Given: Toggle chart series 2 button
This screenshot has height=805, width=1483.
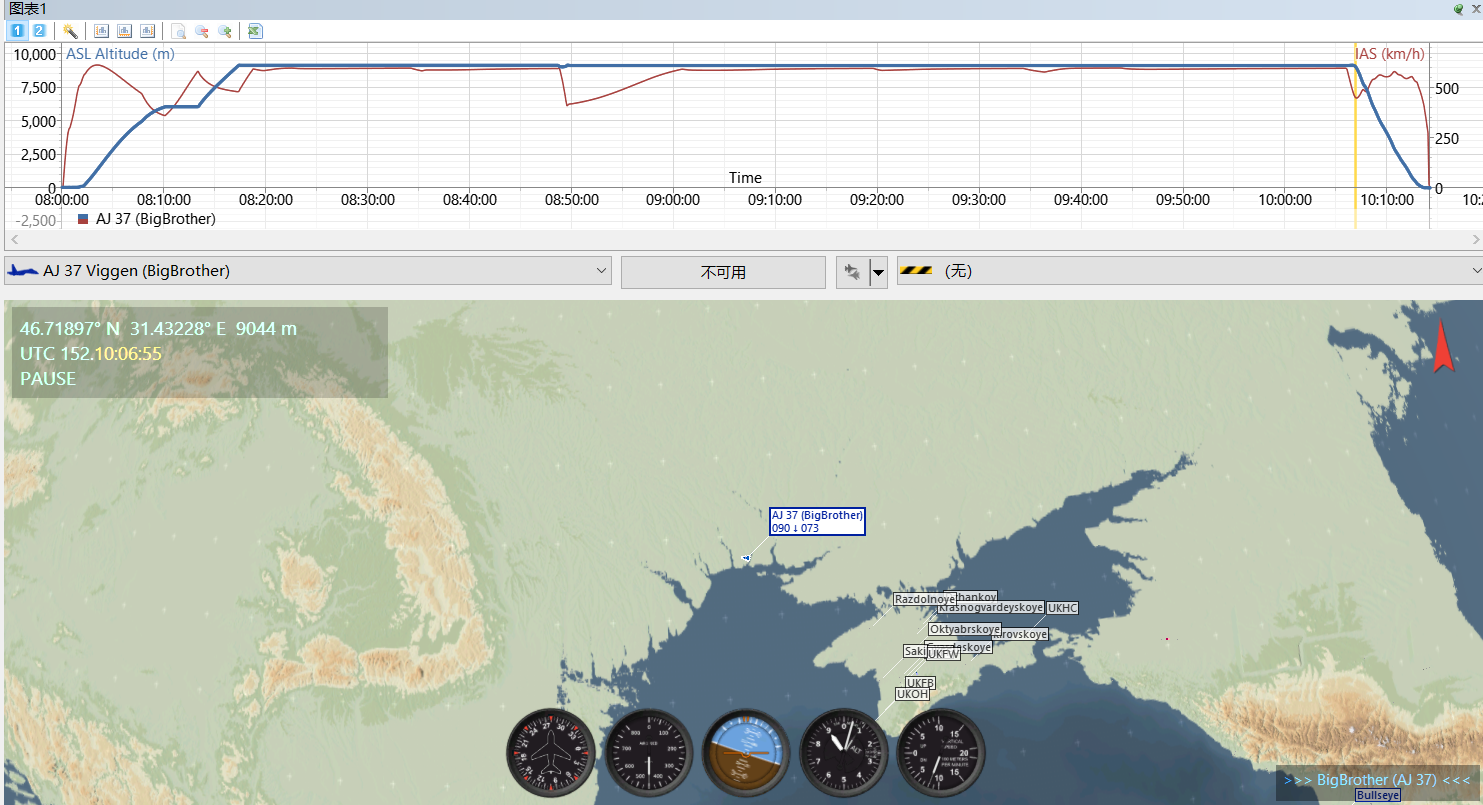Looking at the screenshot, I should pos(39,31).
